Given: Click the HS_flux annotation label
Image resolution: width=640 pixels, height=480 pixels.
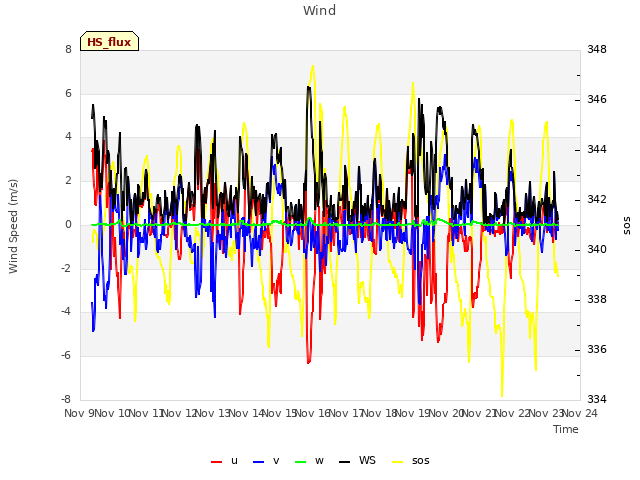Looking at the screenshot, I should tap(109, 41).
